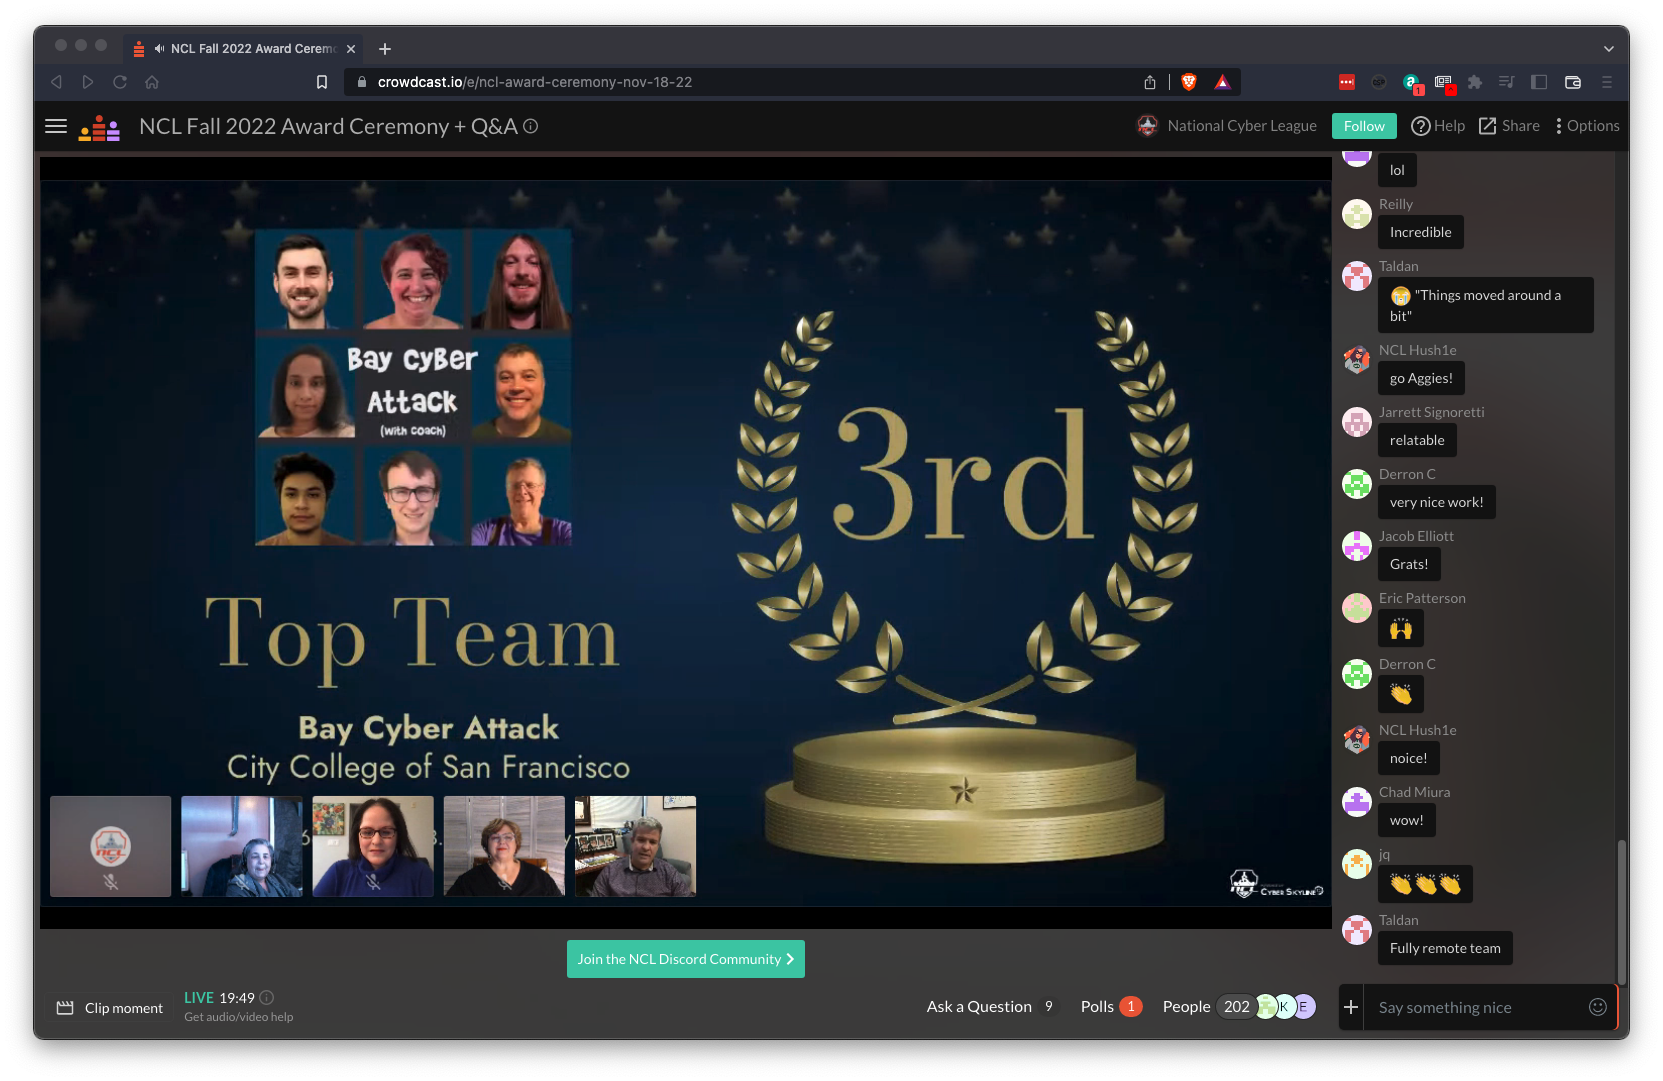Click the National Cyber League logo avatar

pos(1148,125)
